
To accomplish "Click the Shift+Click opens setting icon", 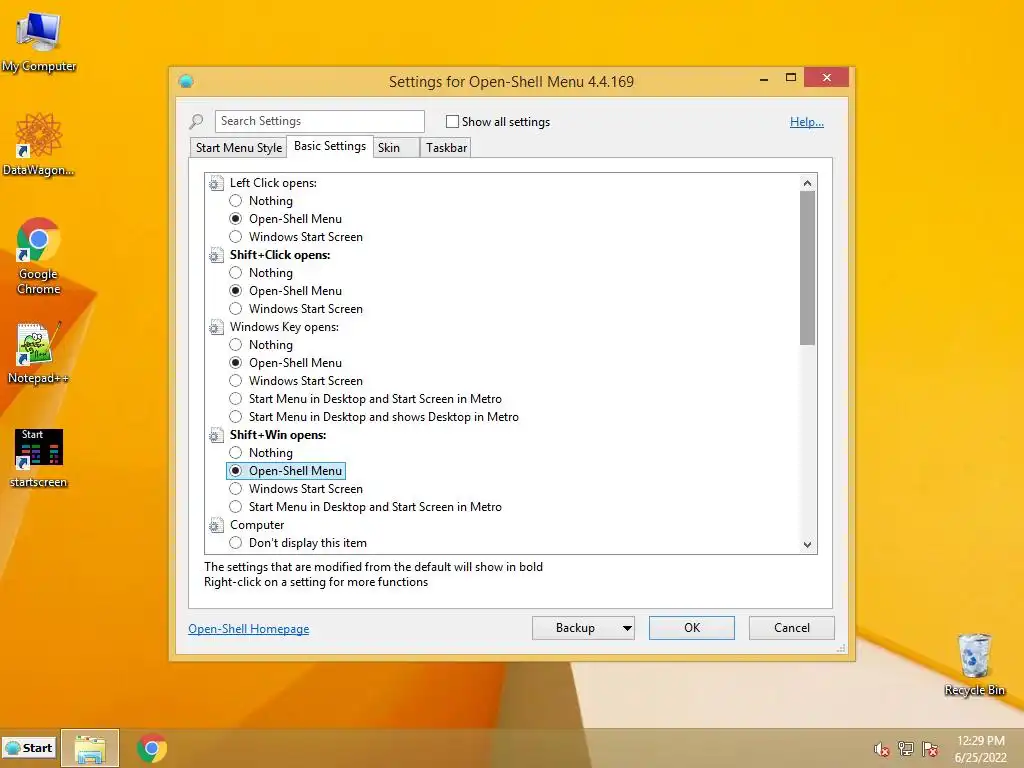I will 216,255.
